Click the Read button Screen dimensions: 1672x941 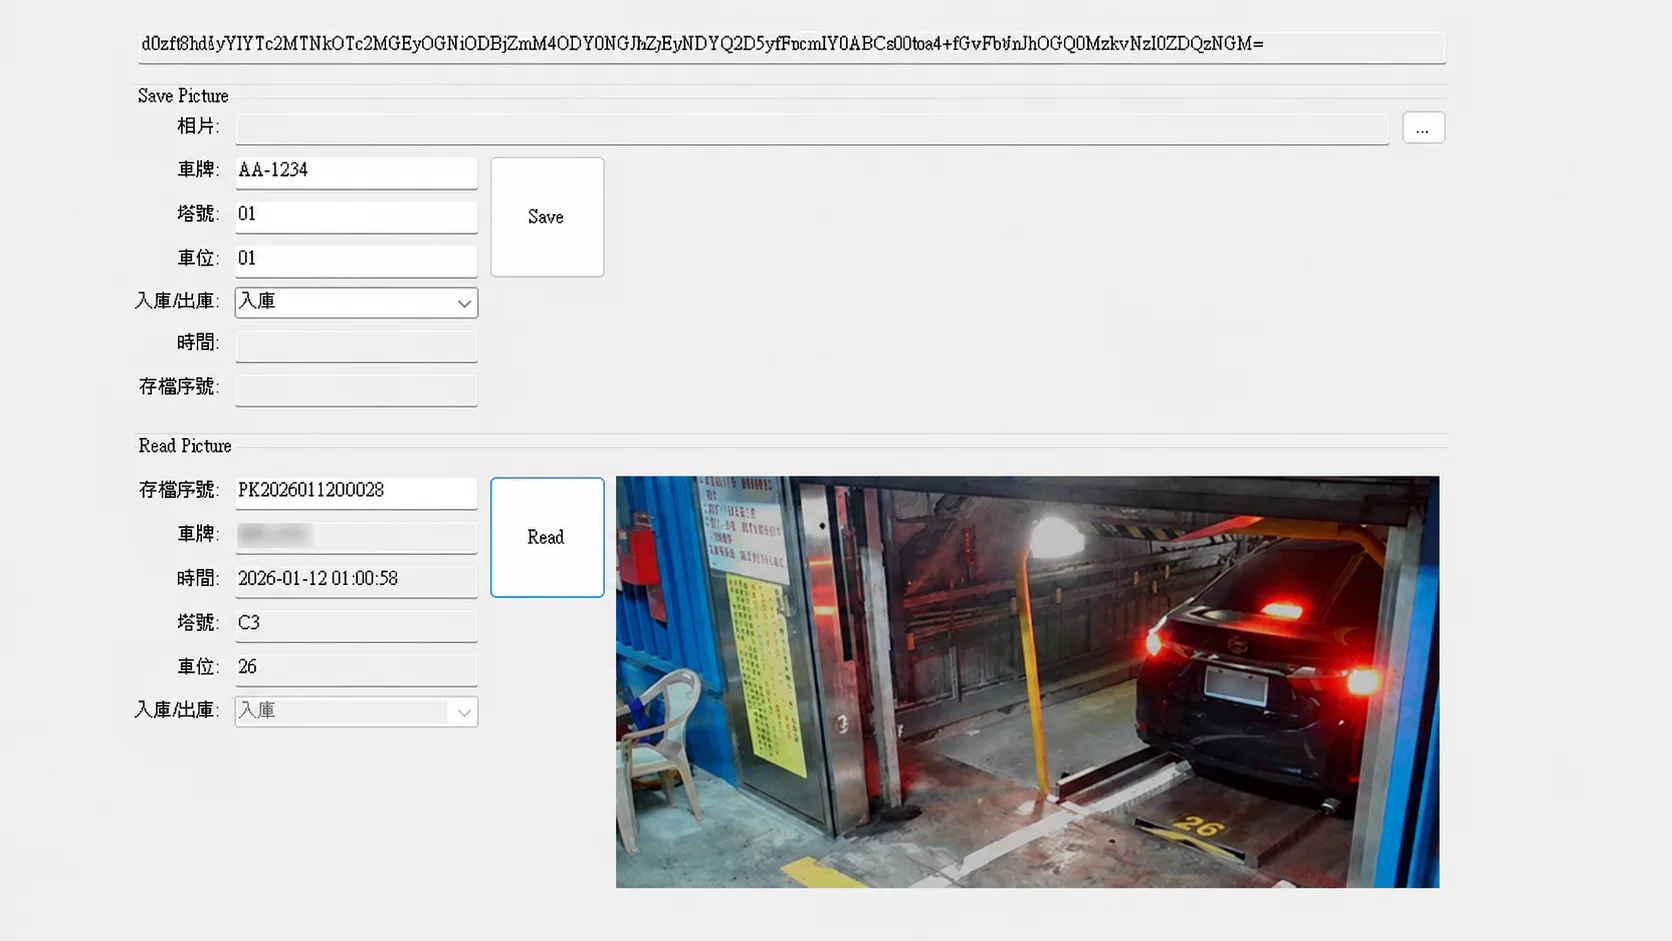click(547, 537)
